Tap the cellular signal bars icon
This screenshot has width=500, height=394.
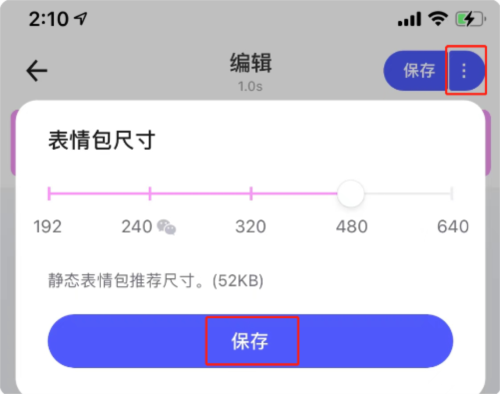tap(409, 19)
